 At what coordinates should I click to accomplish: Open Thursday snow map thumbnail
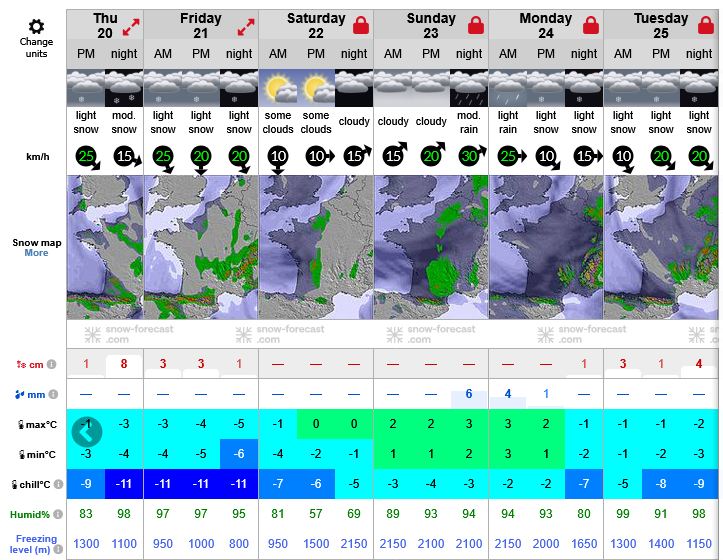tap(105, 247)
